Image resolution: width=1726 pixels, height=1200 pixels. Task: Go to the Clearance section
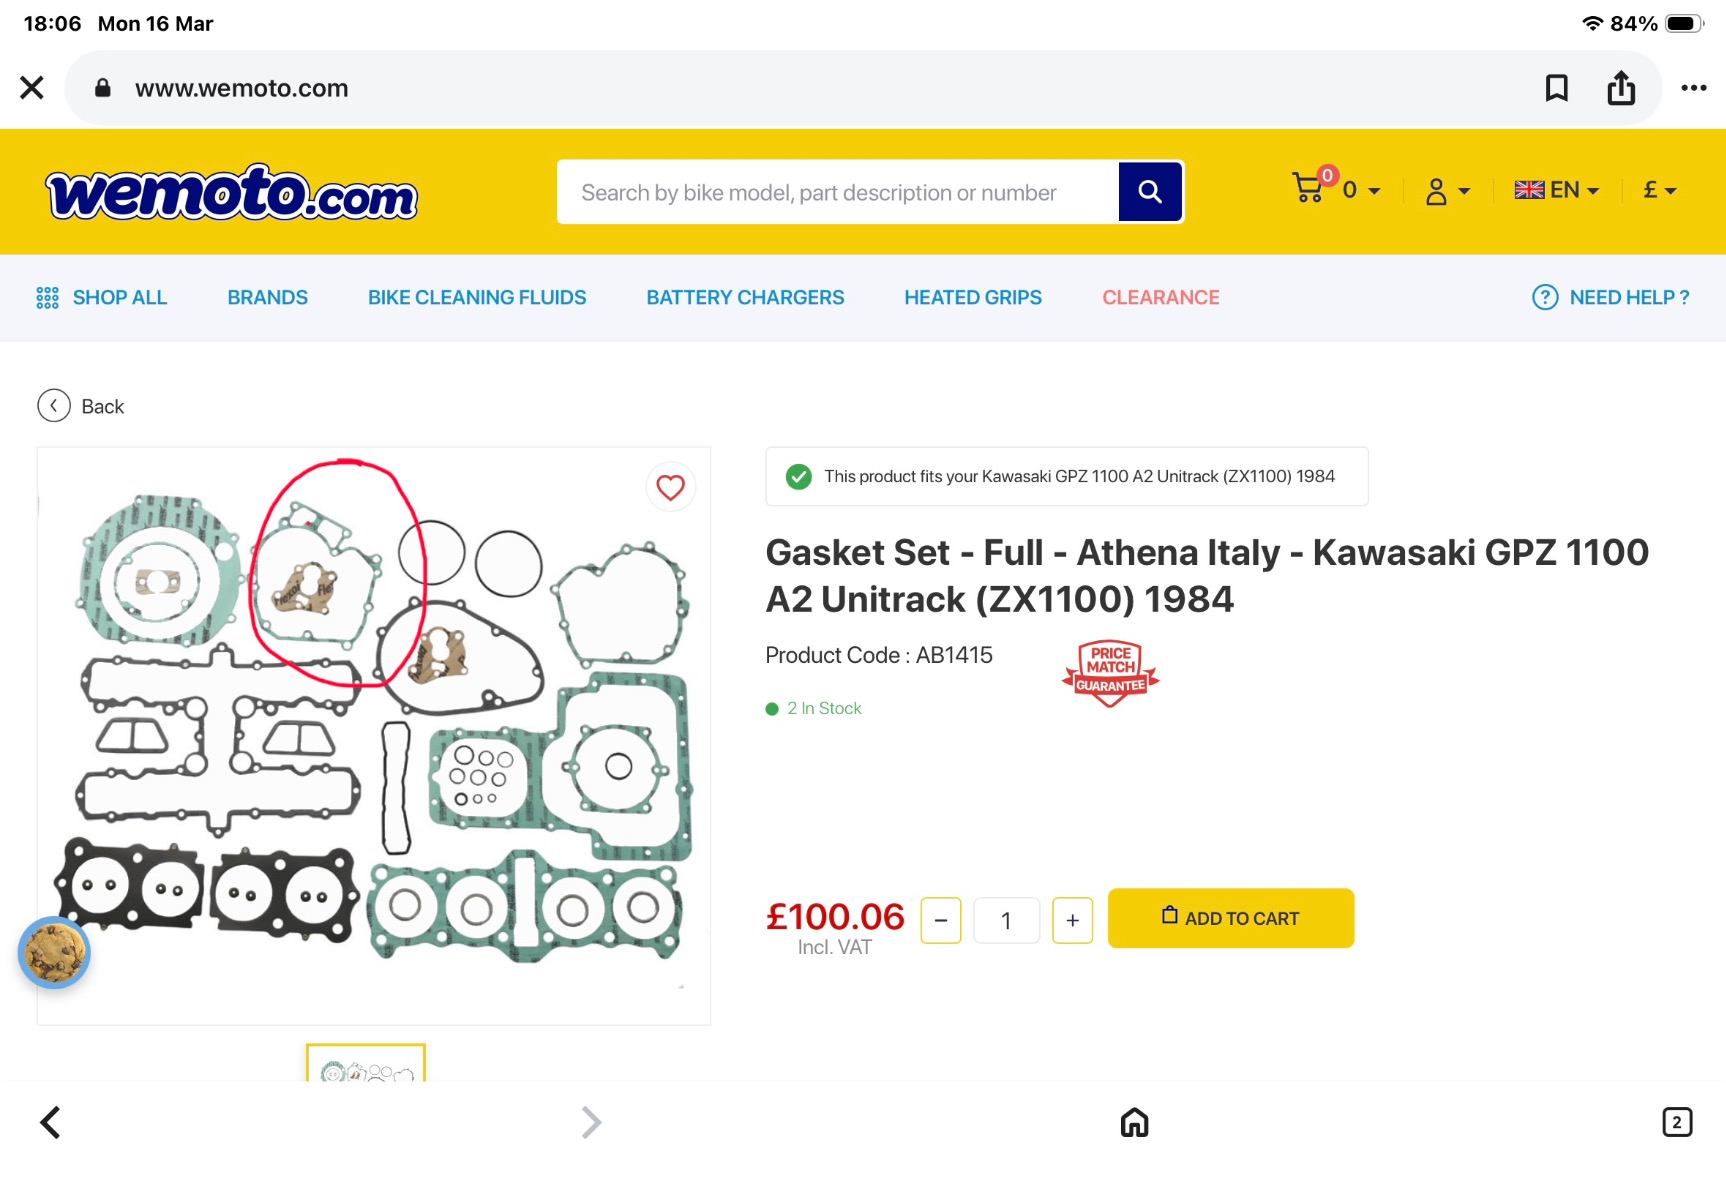(1160, 298)
